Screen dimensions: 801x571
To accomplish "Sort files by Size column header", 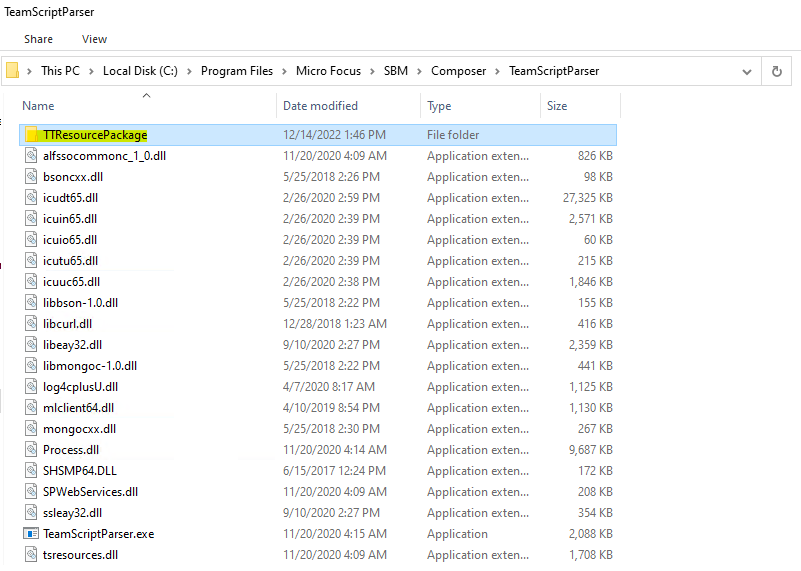I will point(557,106).
